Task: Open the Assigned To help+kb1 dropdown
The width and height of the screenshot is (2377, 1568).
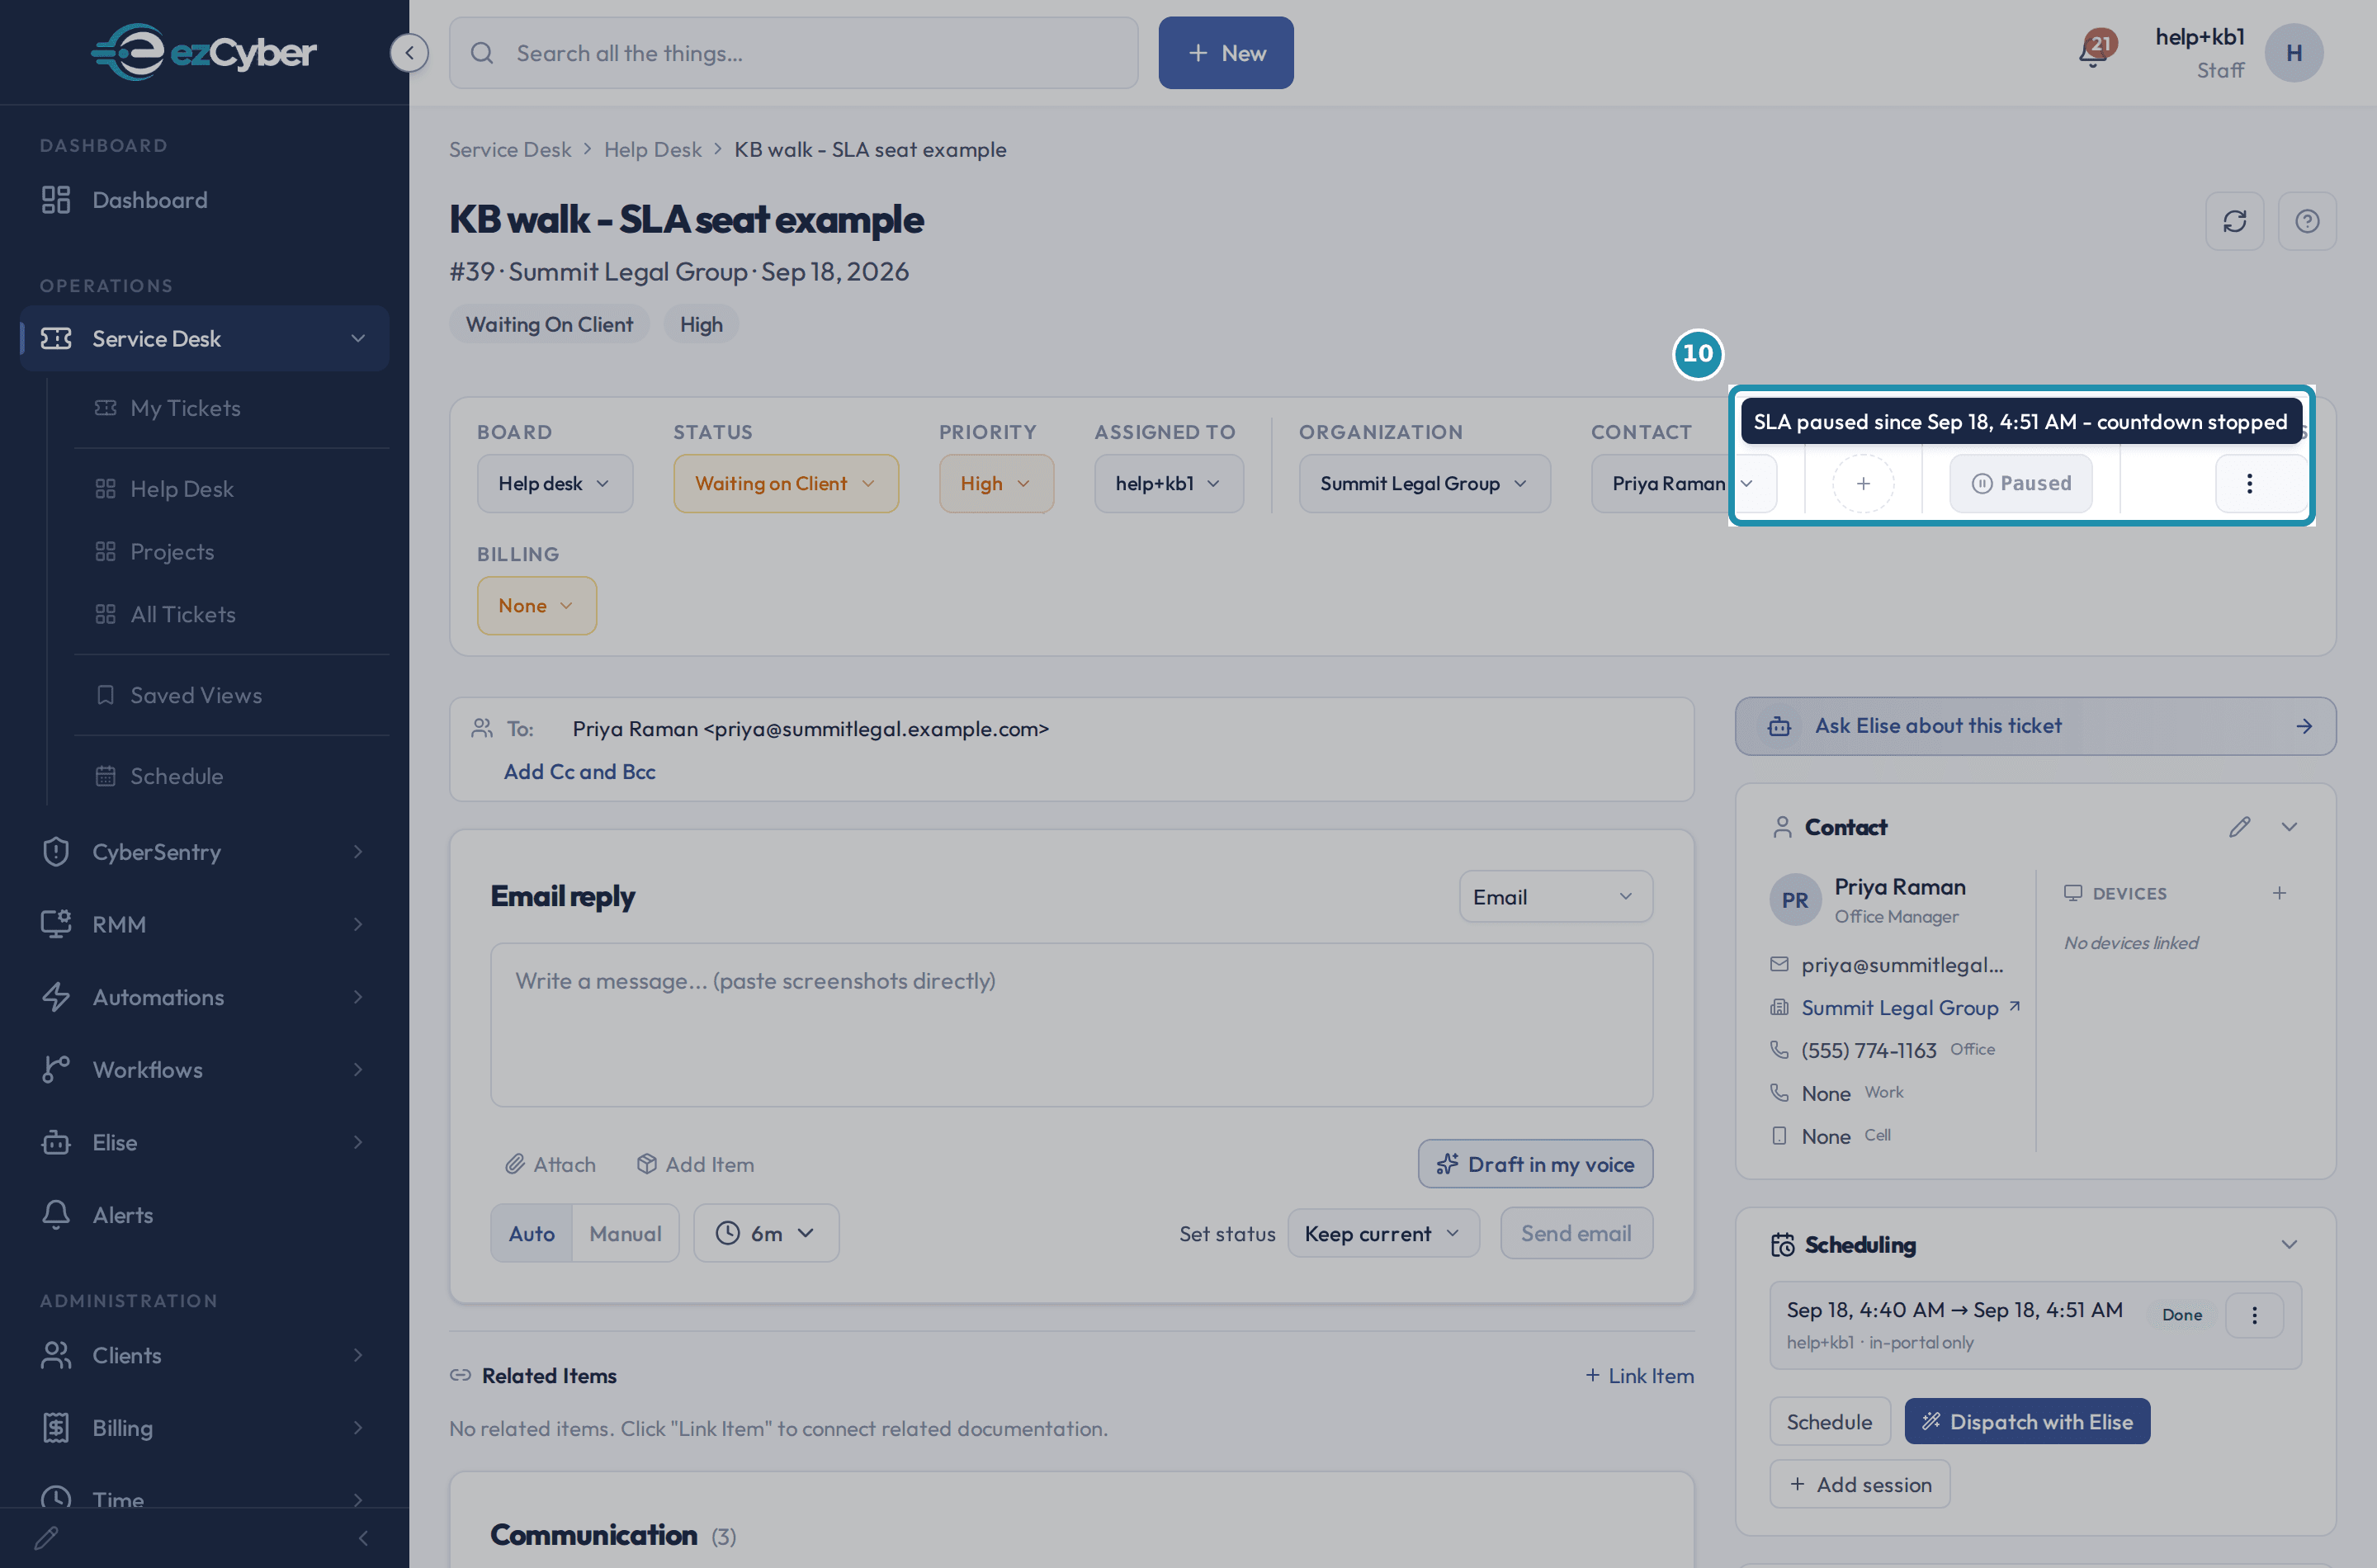Action: [1169, 484]
